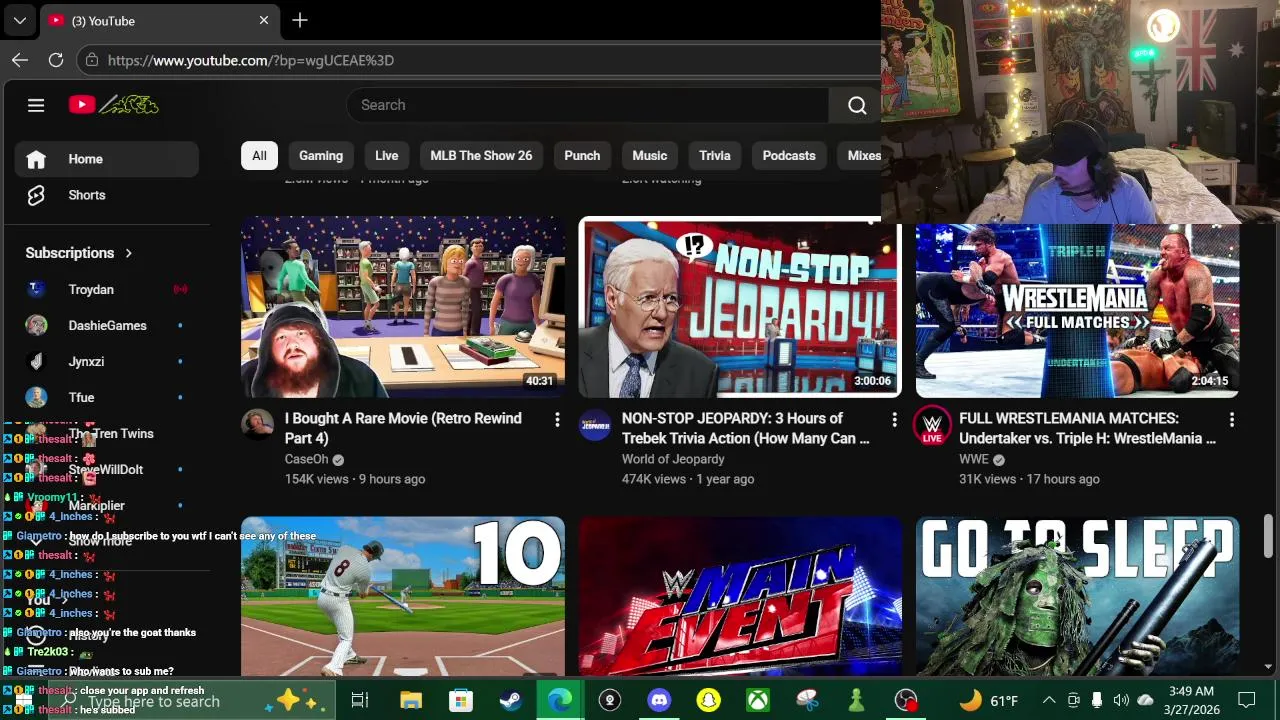Open Shorts from the sidebar
This screenshot has width=1280, height=720.
(106, 195)
